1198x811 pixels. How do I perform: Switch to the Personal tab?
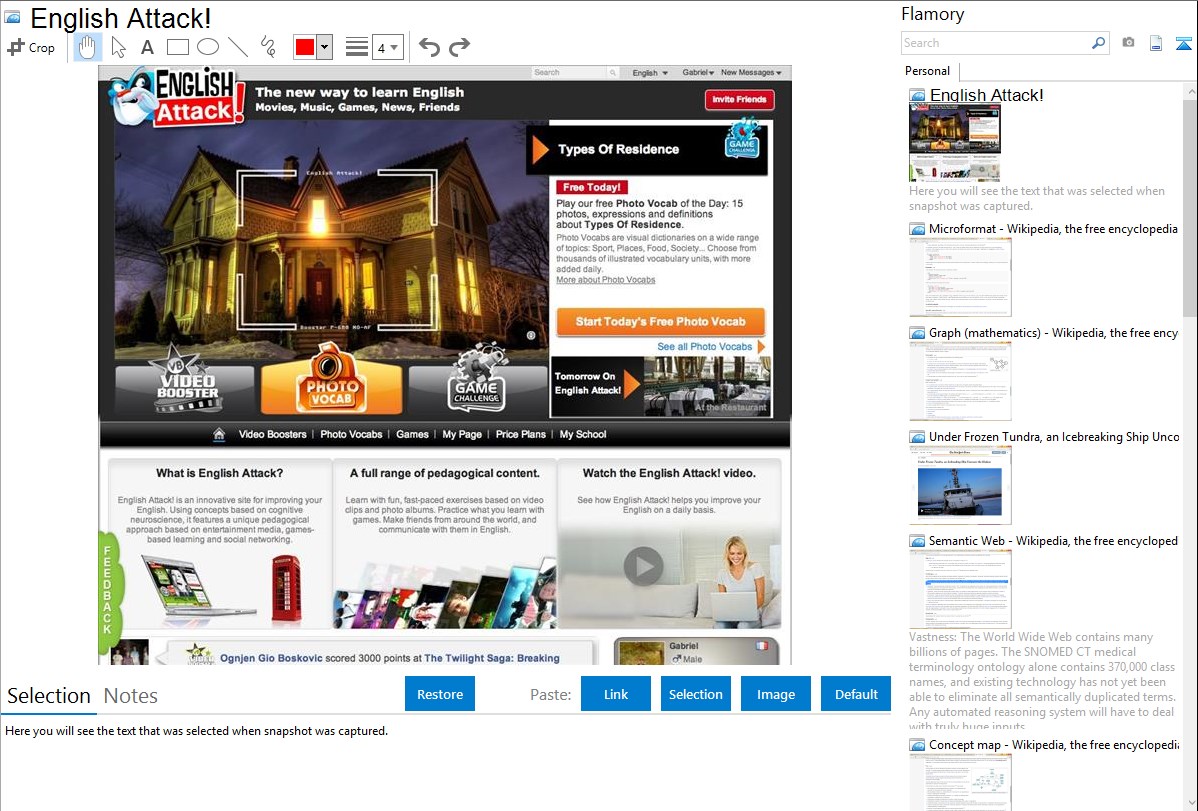tap(927, 71)
